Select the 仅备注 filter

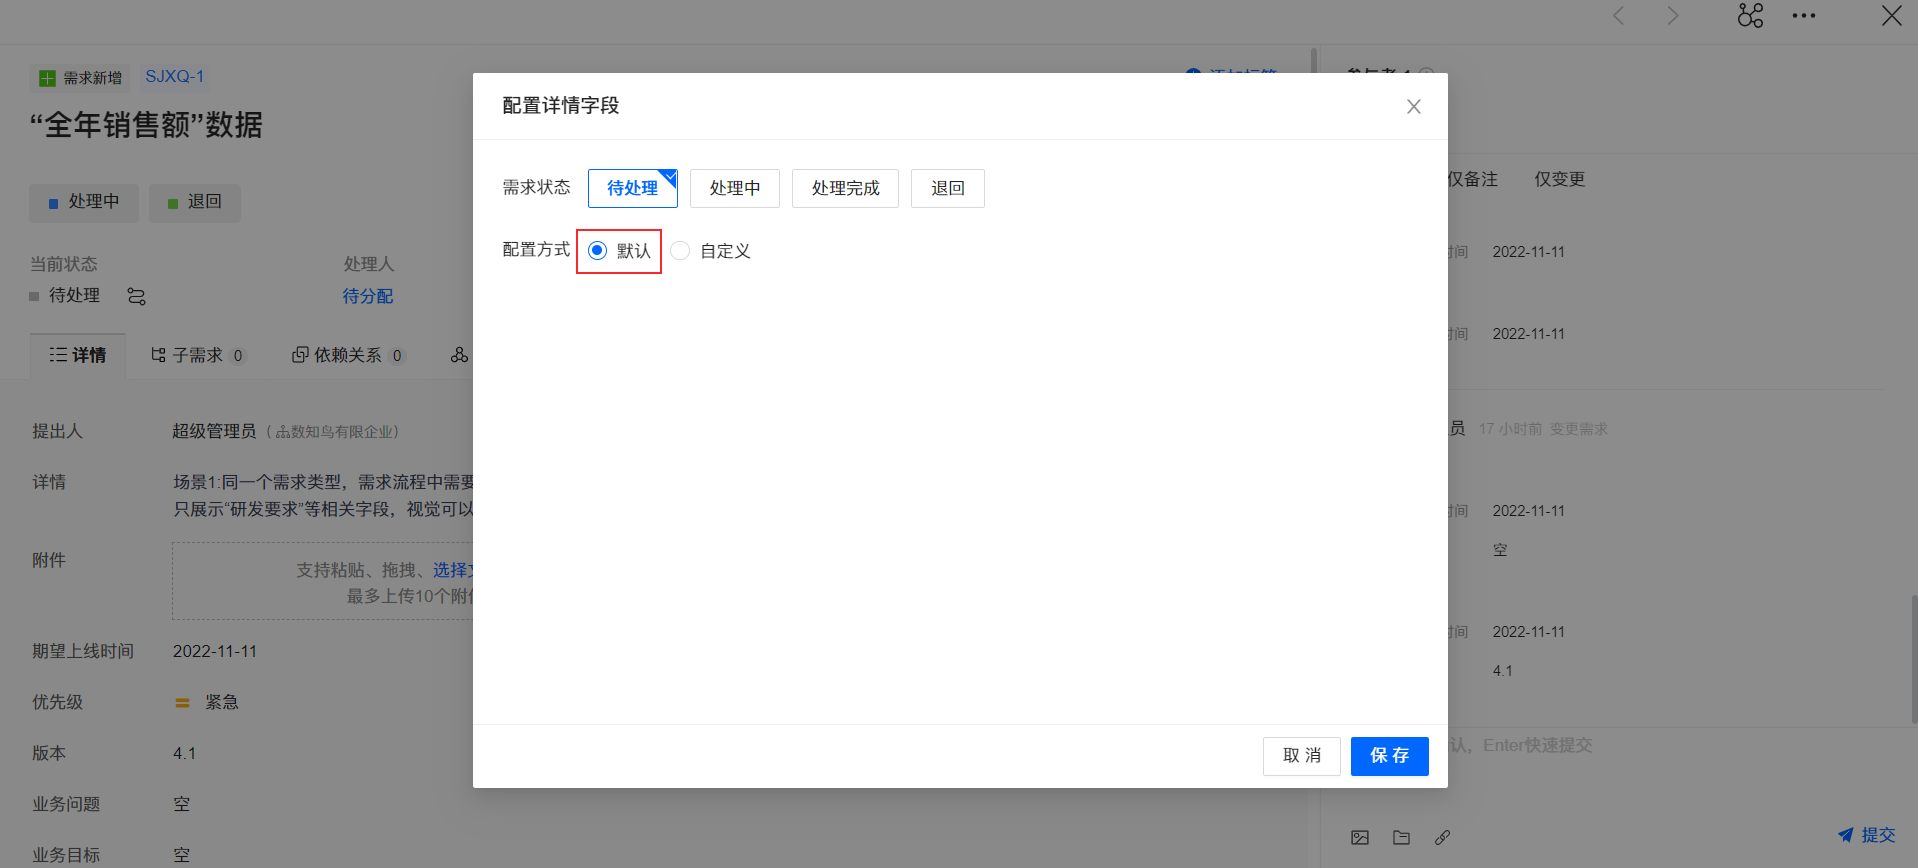(1473, 179)
